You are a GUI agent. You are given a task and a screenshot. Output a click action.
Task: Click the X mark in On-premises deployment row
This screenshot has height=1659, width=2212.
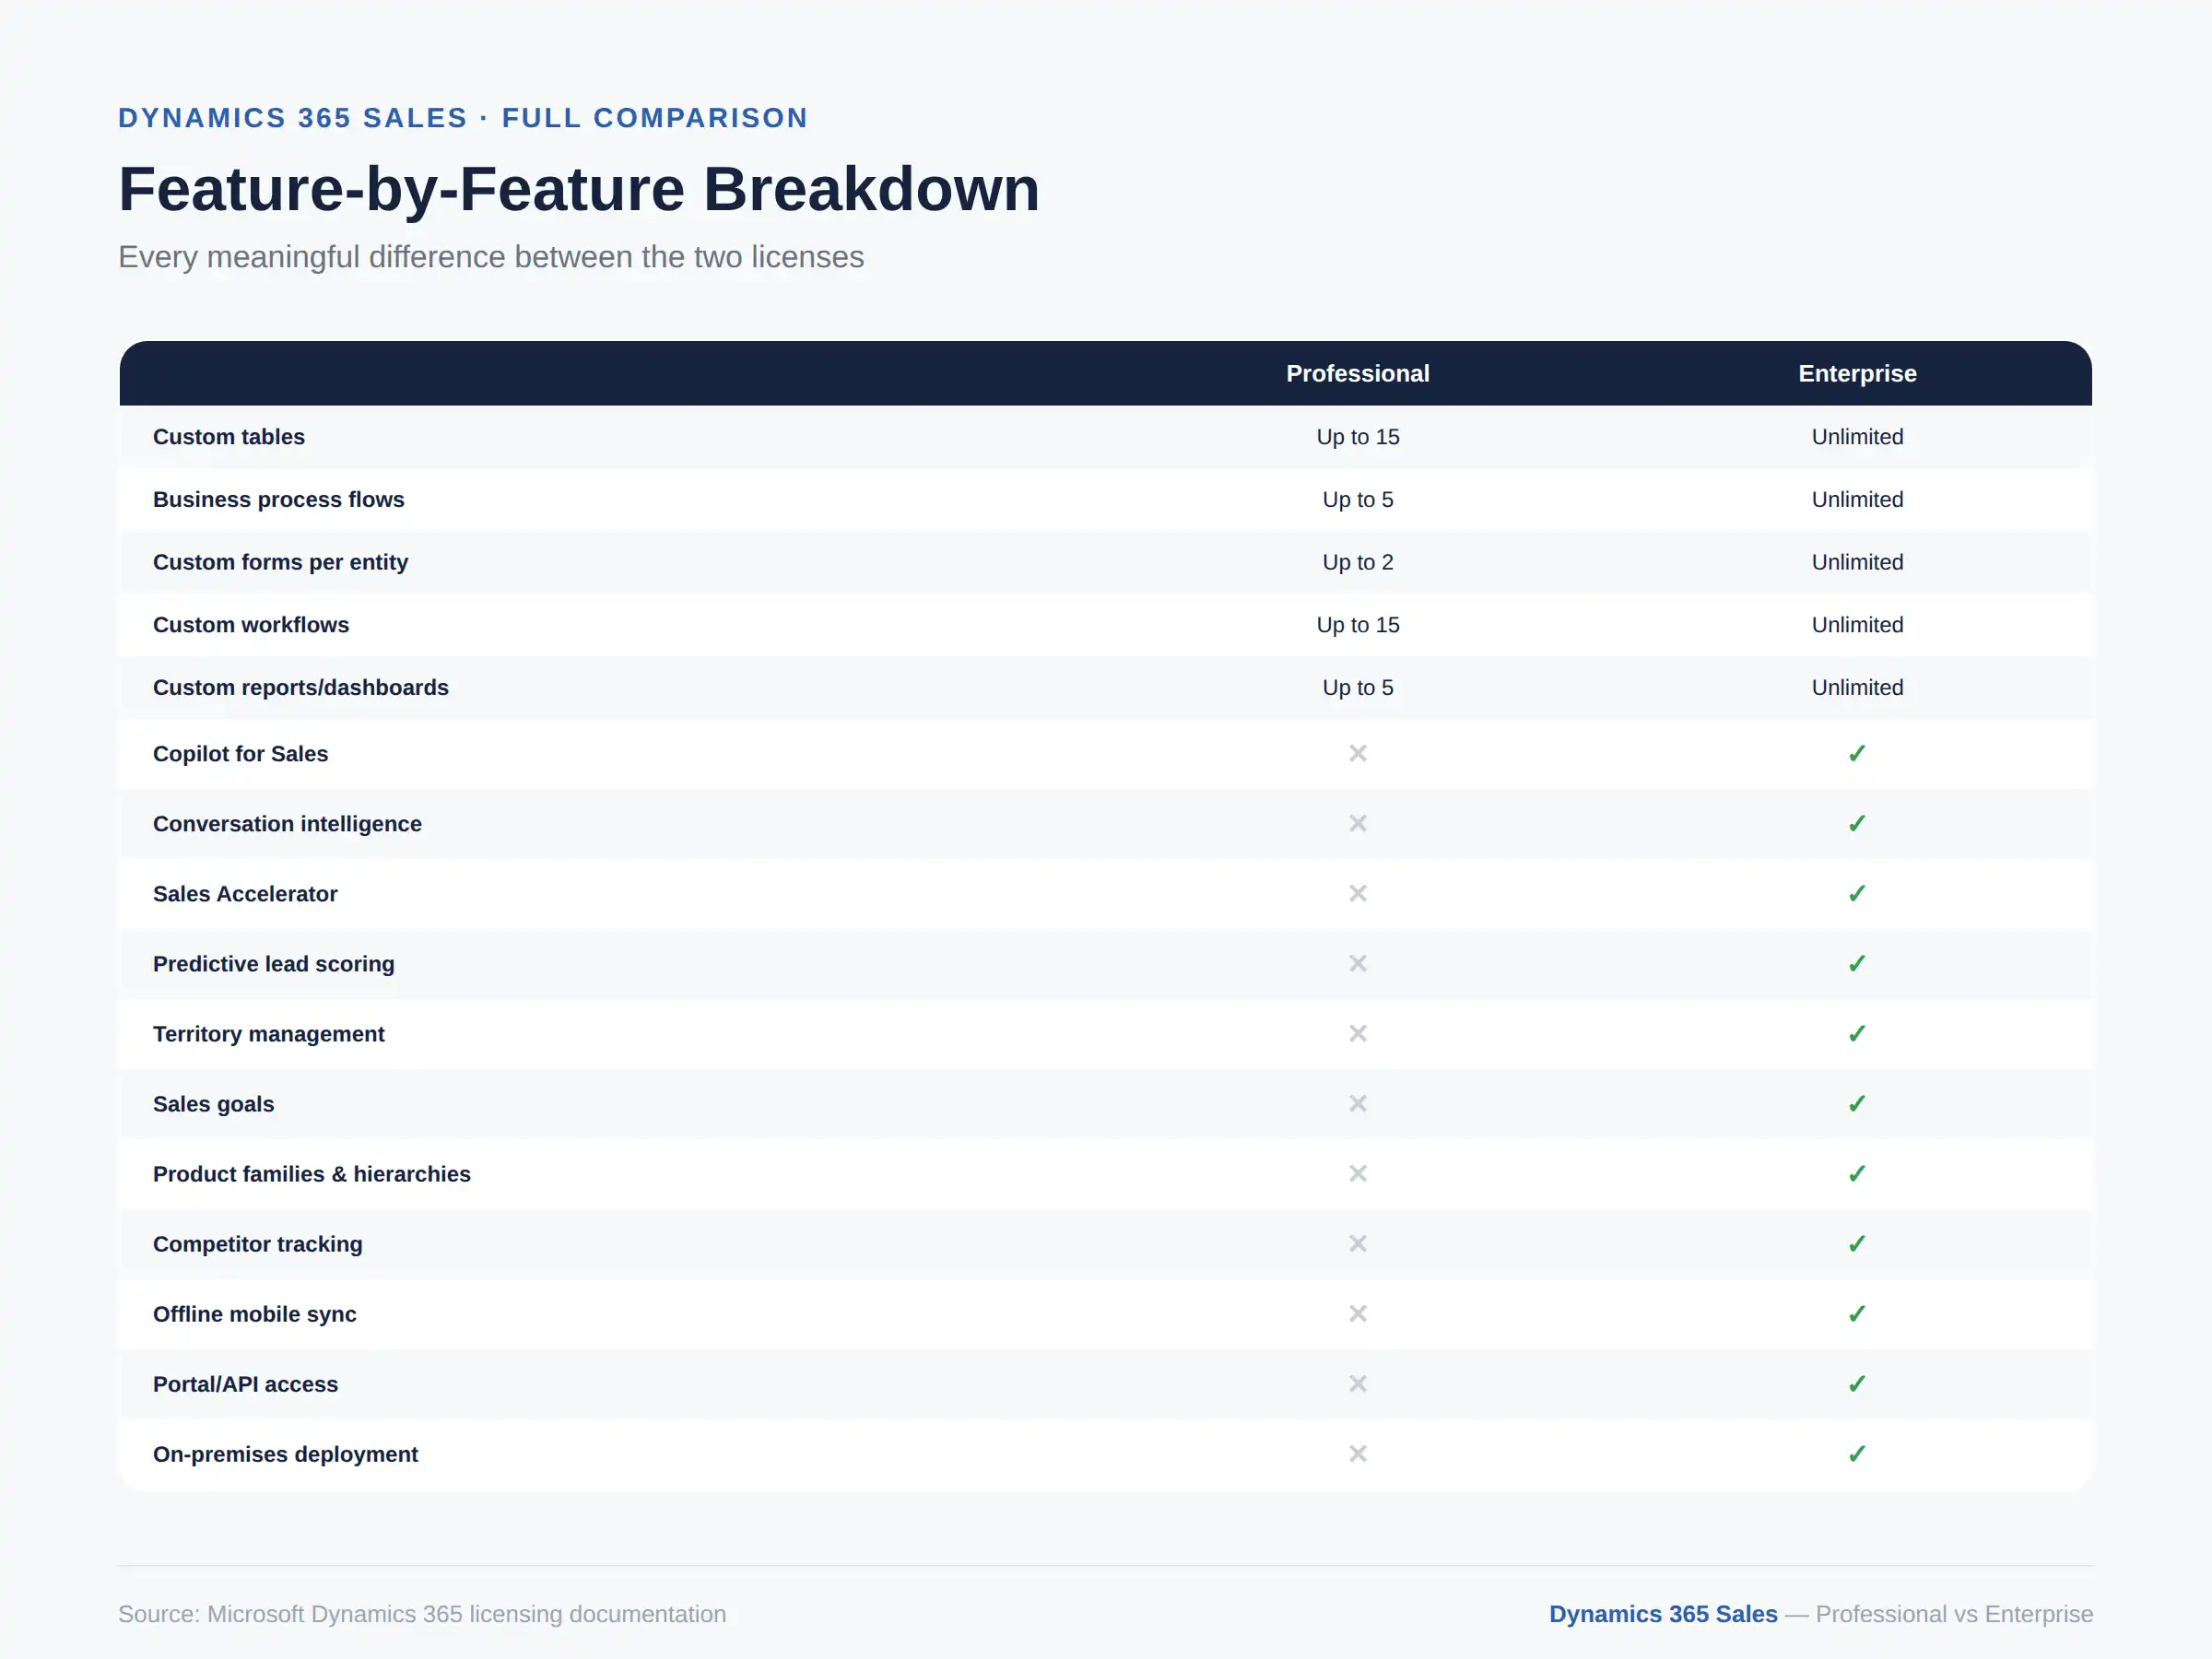point(1357,1453)
